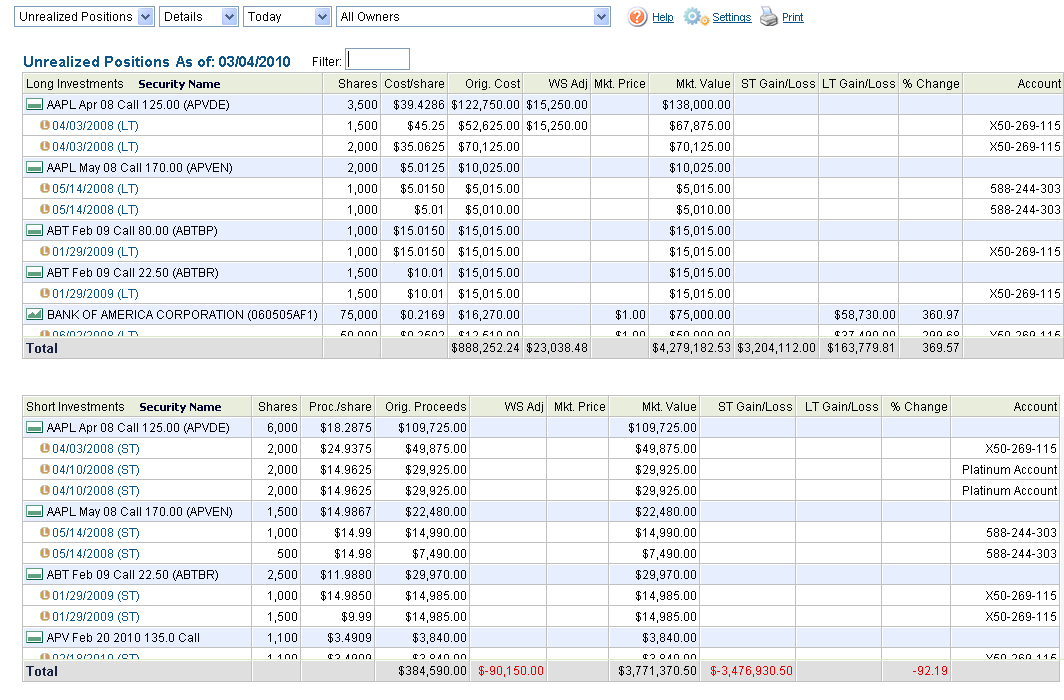Click chart icon beside BANK OF AMERICA CORPORATION
This screenshot has height=700, width=1064.
point(34,315)
